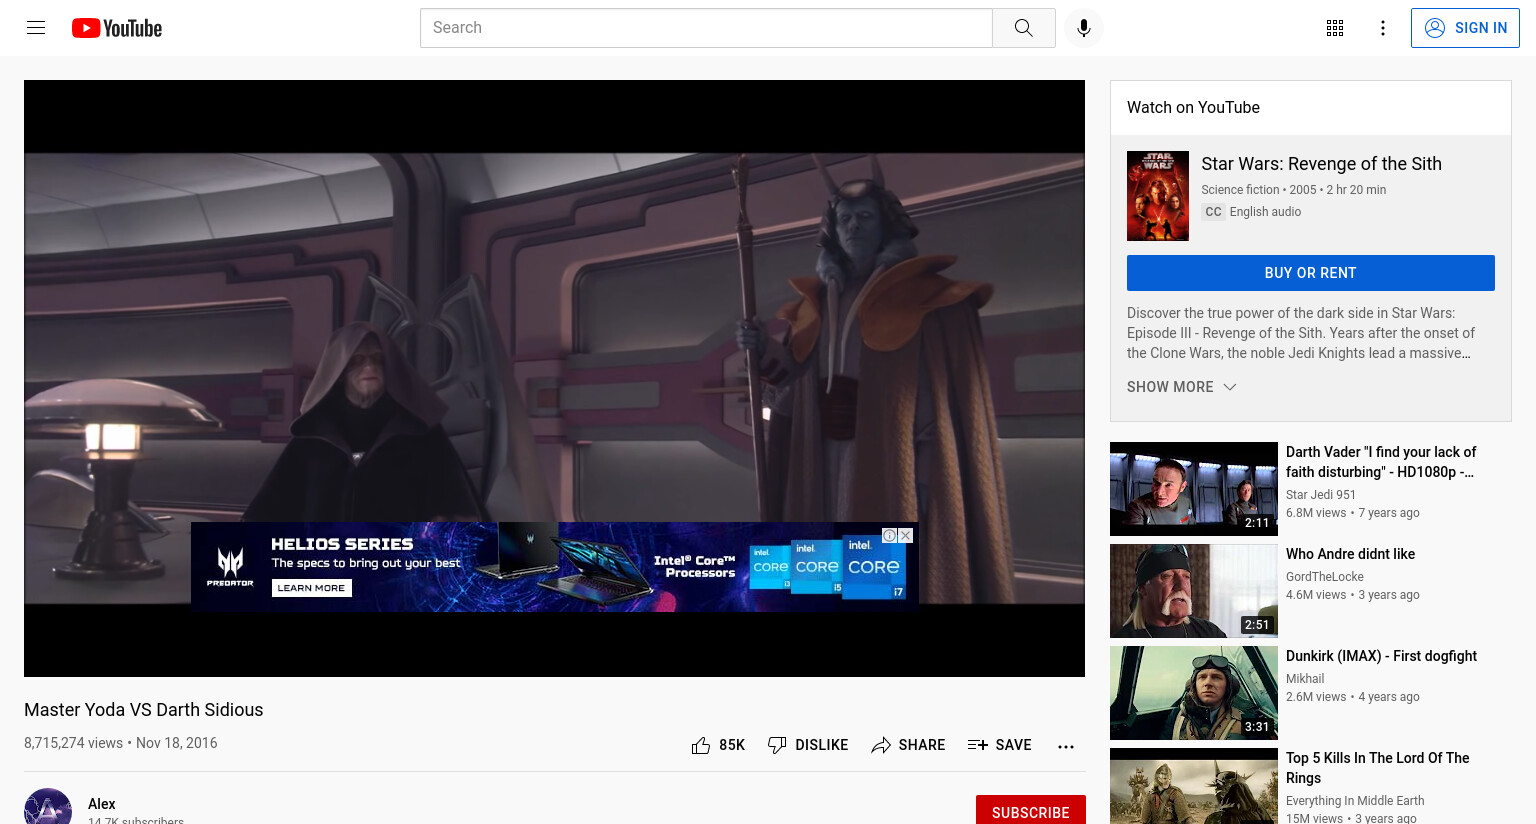This screenshot has height=824, width=1536.
Task: Open Dunkirk (IMAX) First dogfight thumbnail
Action: [1194, 693]
